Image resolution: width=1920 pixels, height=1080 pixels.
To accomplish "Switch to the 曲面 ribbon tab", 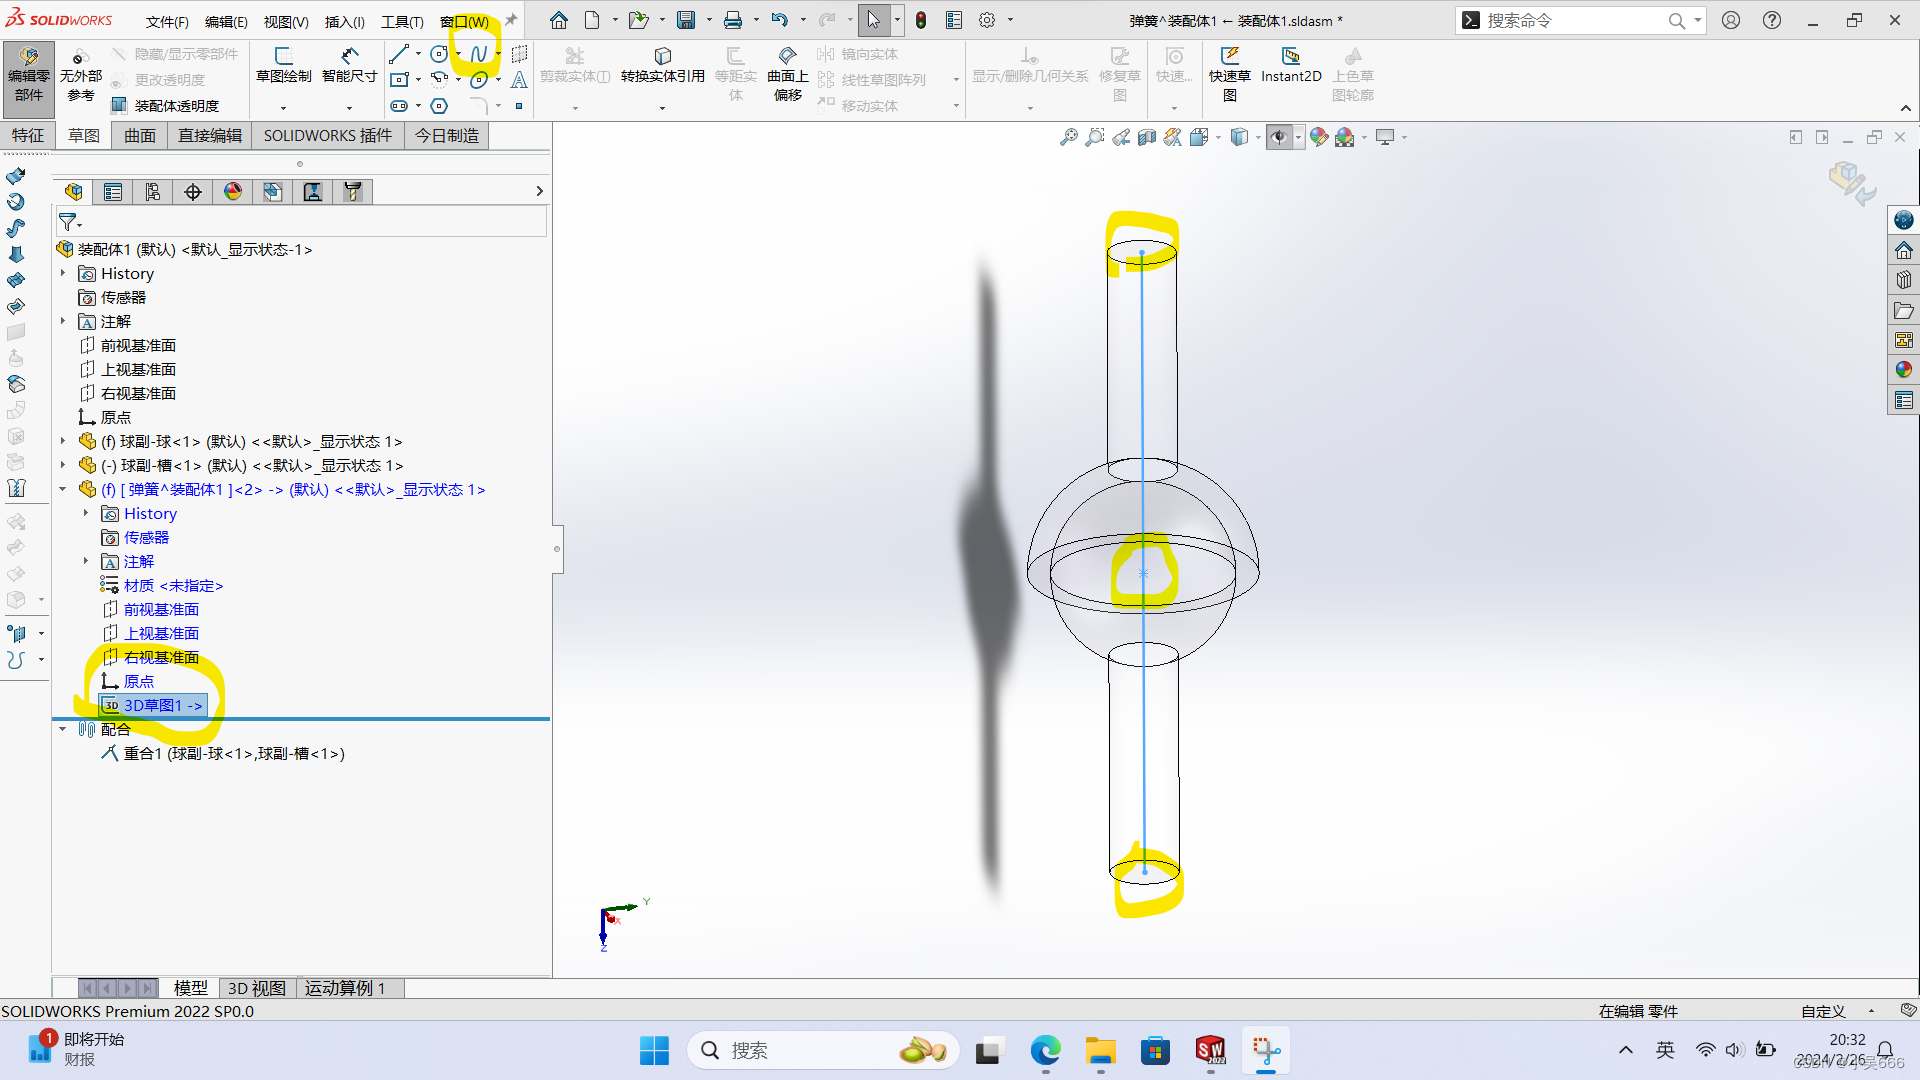I will (140, 136).
